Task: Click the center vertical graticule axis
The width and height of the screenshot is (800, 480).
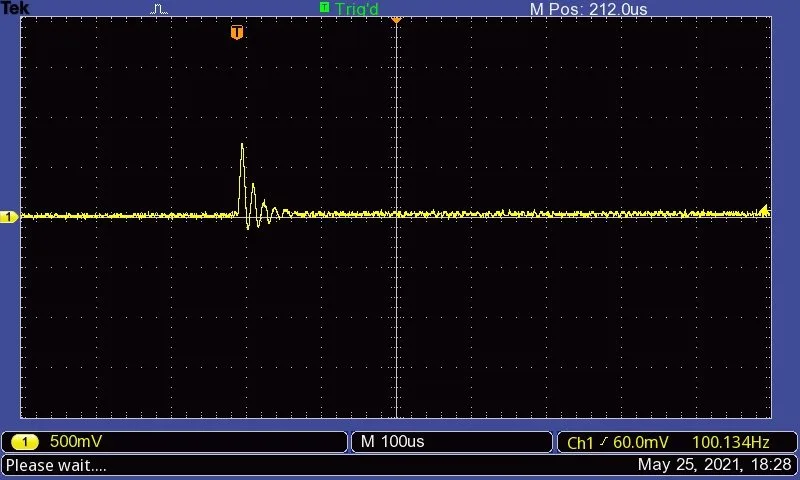Action: tap(397, 300)
